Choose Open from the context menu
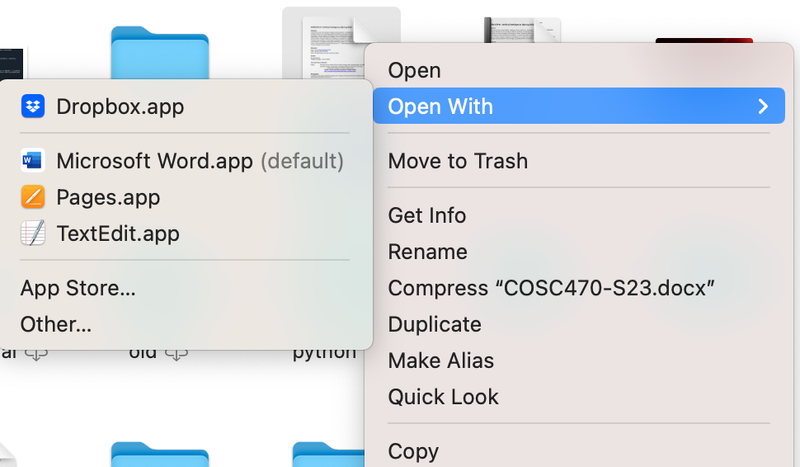 [x=414, y=70]
